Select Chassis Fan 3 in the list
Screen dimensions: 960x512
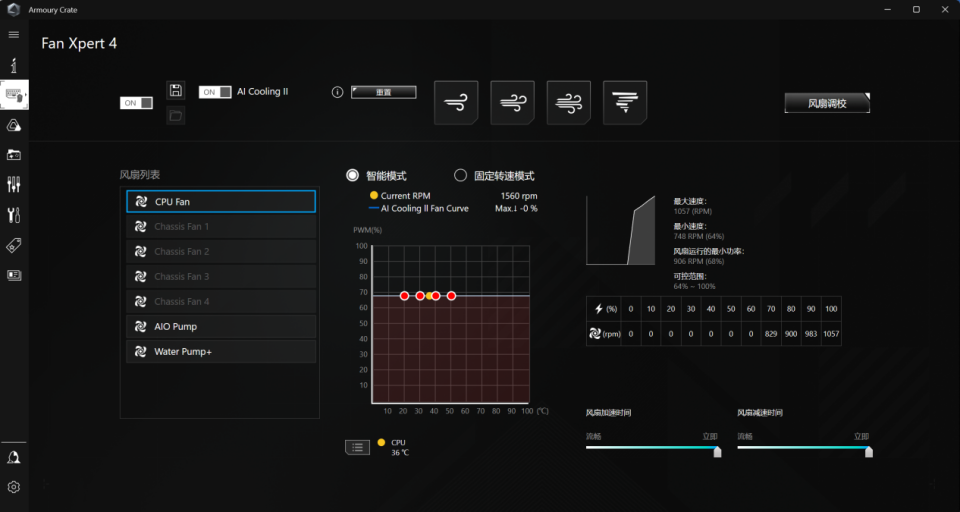click(x=221, y=277)
